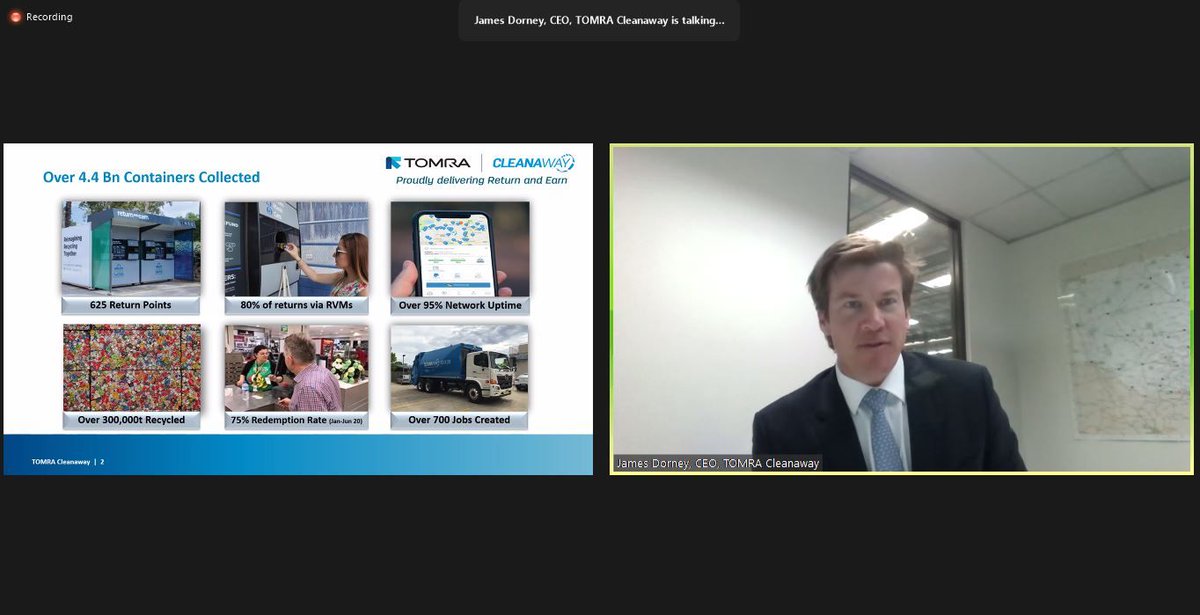Select the speaker video tile of James Dorney

tap(902, 309)
